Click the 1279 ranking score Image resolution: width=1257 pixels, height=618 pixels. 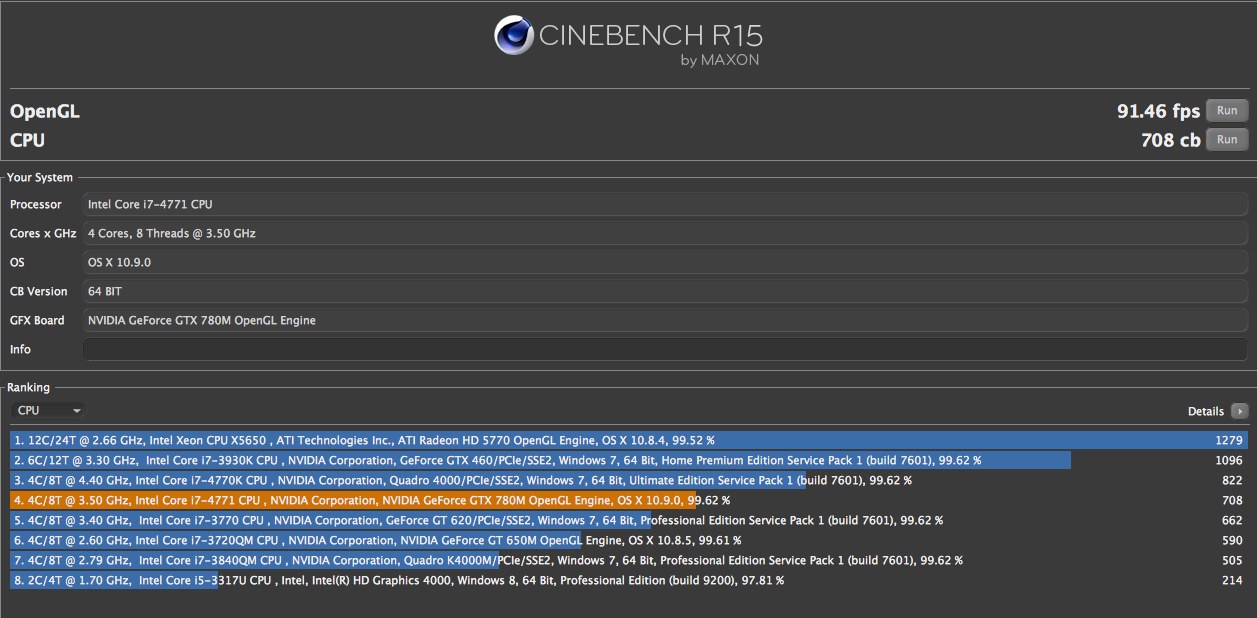[1228, 440]
